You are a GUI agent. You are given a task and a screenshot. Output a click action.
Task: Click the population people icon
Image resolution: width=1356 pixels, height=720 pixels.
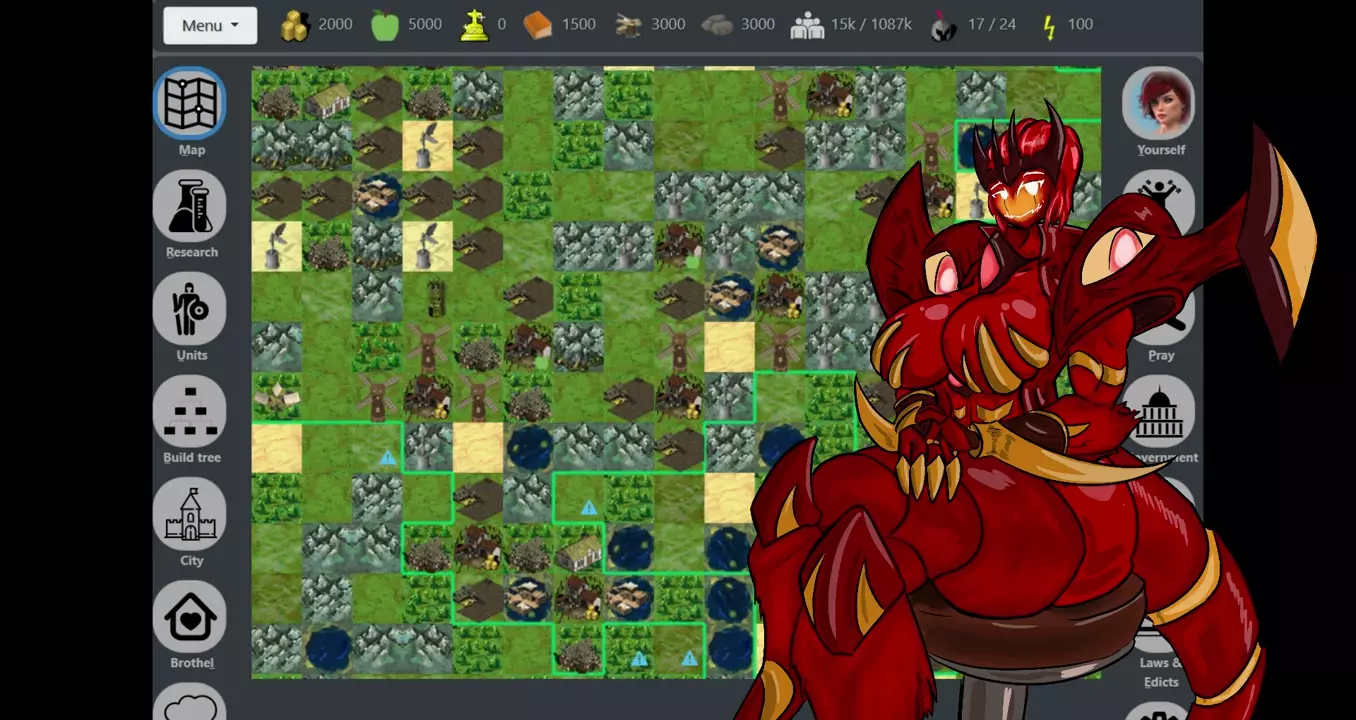807,25
